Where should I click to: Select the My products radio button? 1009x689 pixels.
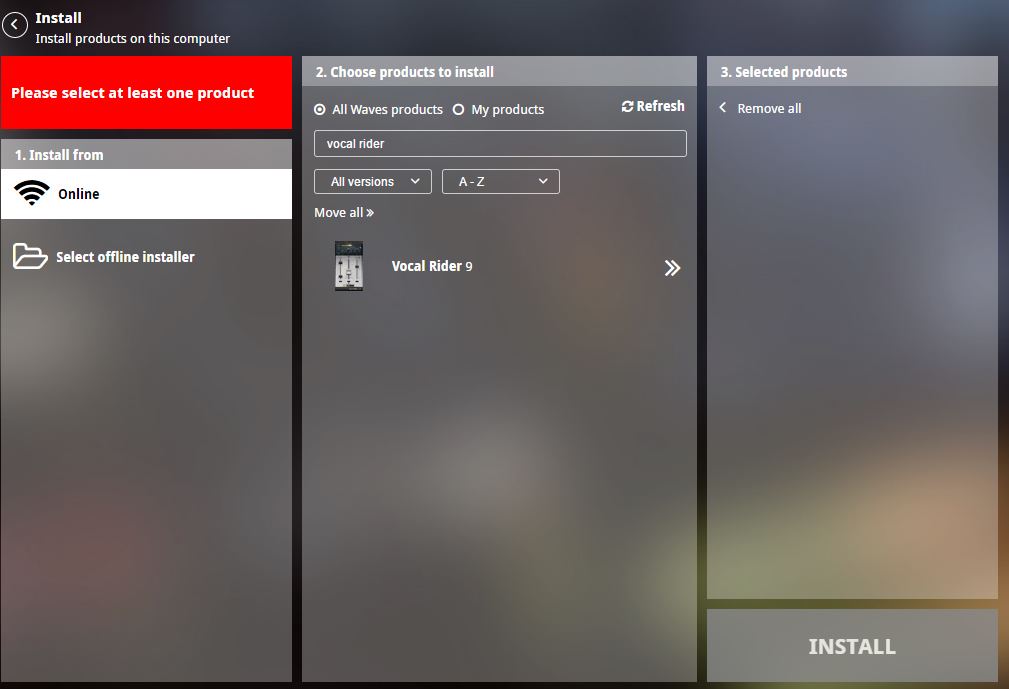point(458,110)
